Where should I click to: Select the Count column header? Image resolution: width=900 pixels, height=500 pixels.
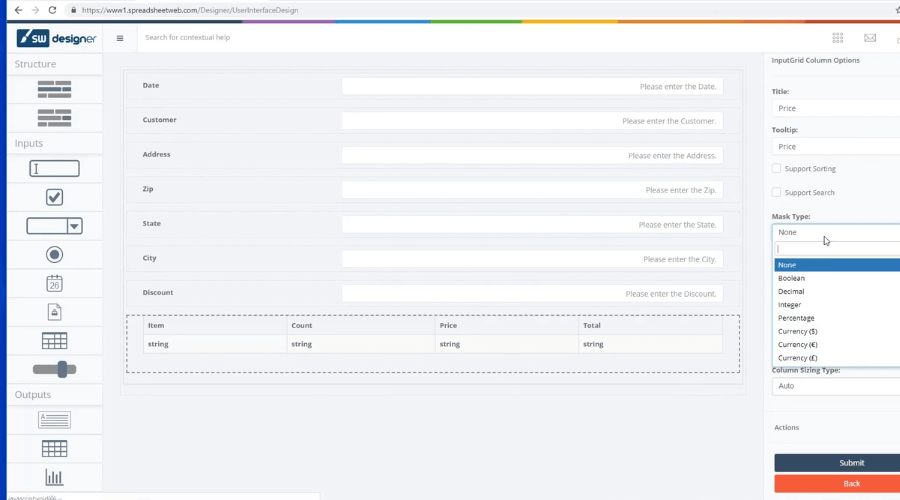click(x=361, y=325)
